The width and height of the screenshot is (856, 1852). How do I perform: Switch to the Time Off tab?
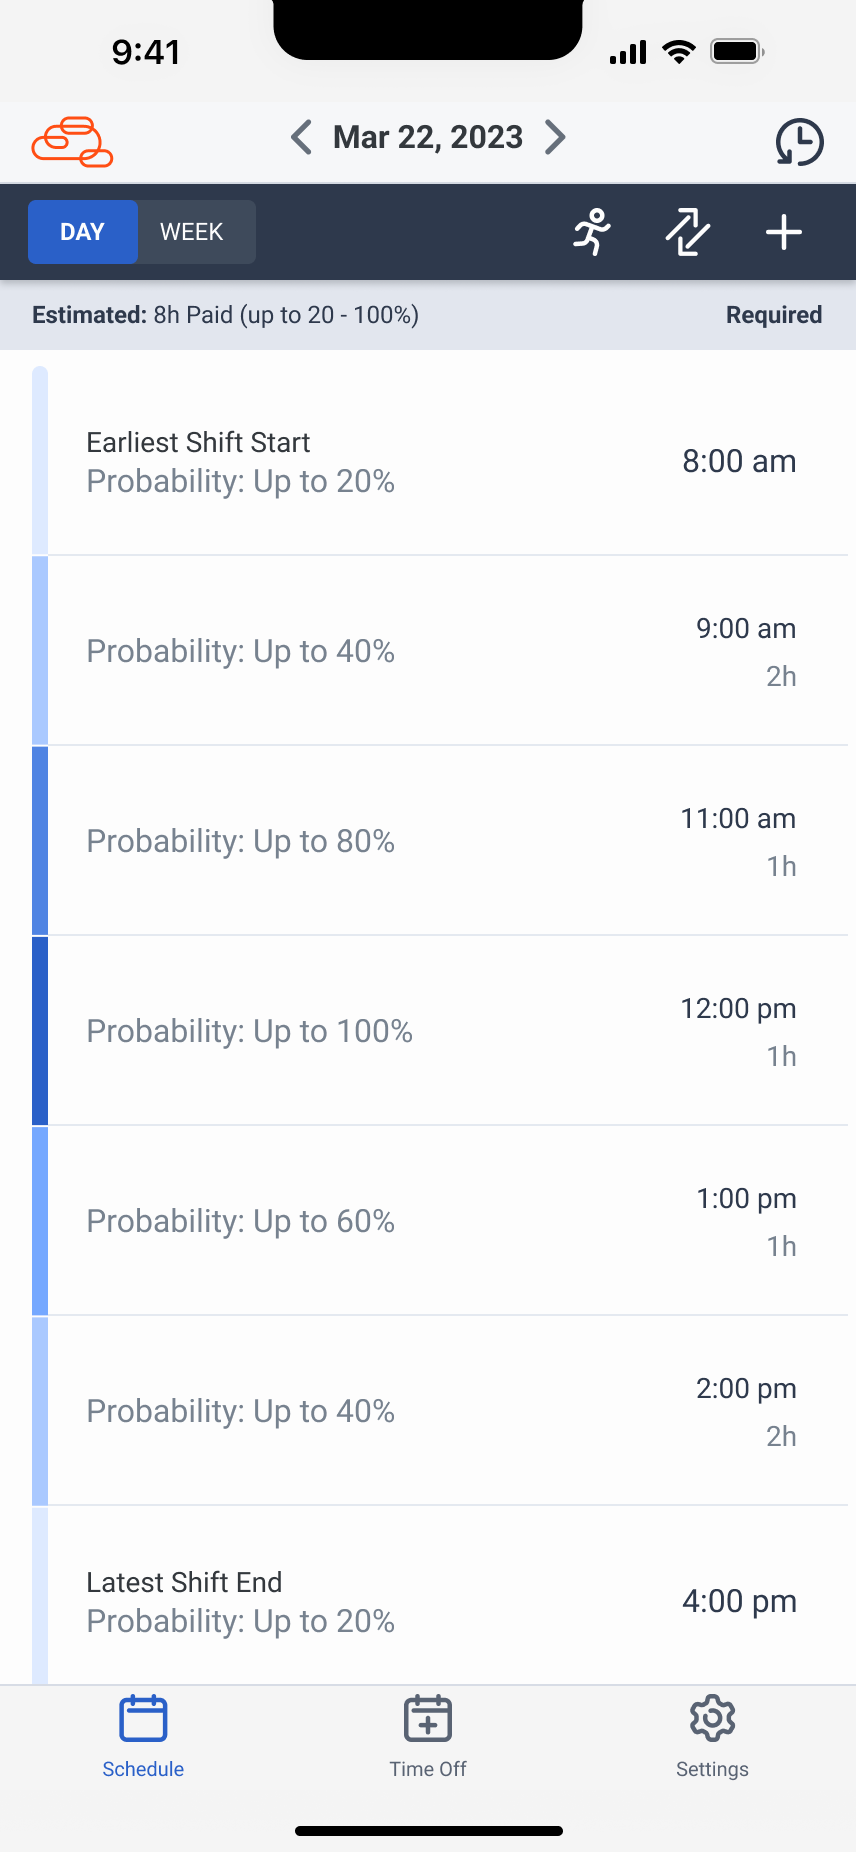click(x=428, y=1736)
